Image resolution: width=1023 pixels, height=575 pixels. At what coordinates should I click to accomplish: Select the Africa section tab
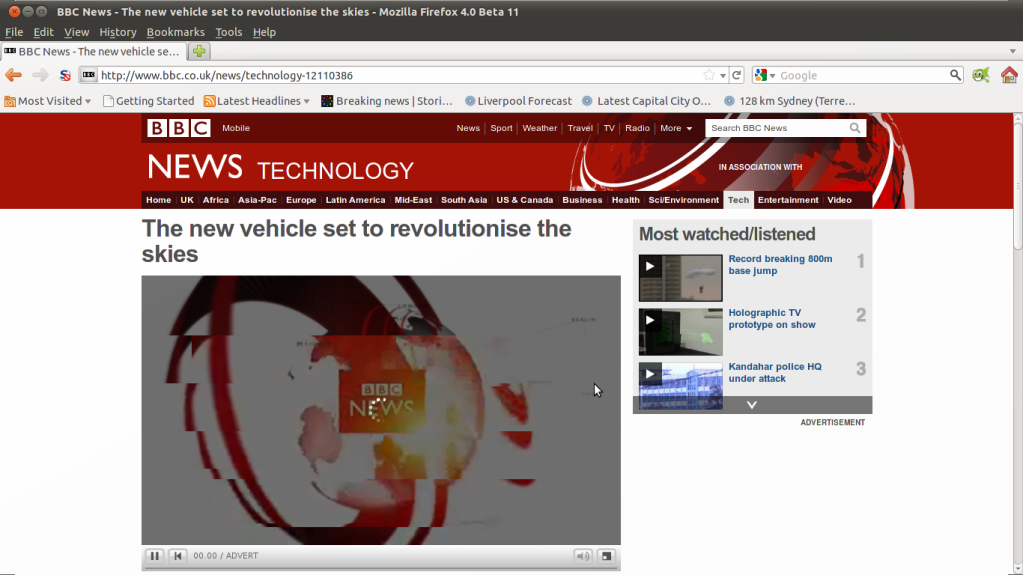pyautogui.click(x=216, y=200)
